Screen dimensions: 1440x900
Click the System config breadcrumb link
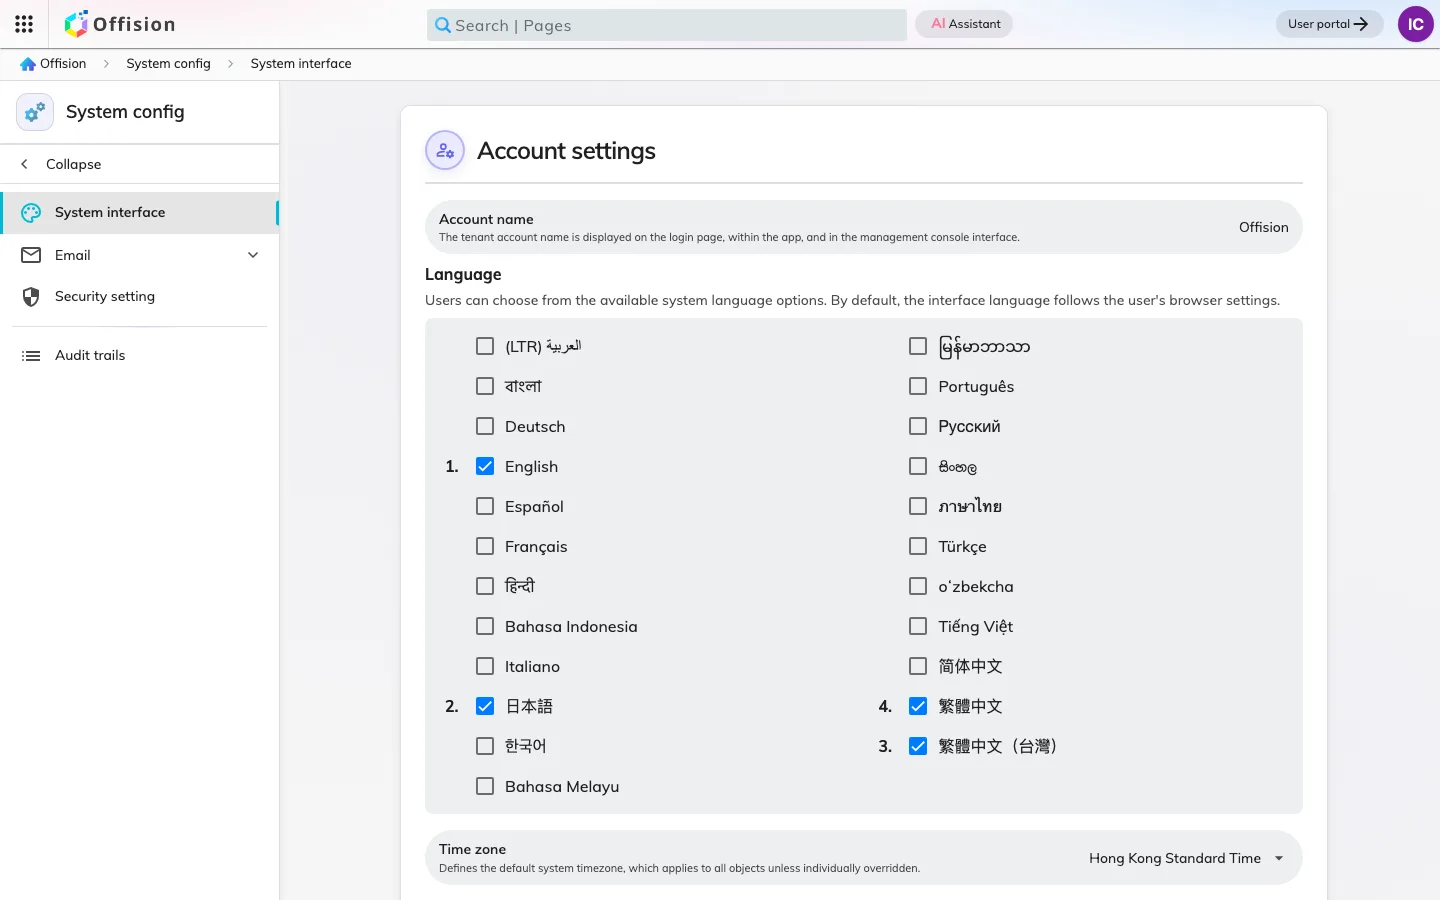pyautogui.click(x=168, y=64)
